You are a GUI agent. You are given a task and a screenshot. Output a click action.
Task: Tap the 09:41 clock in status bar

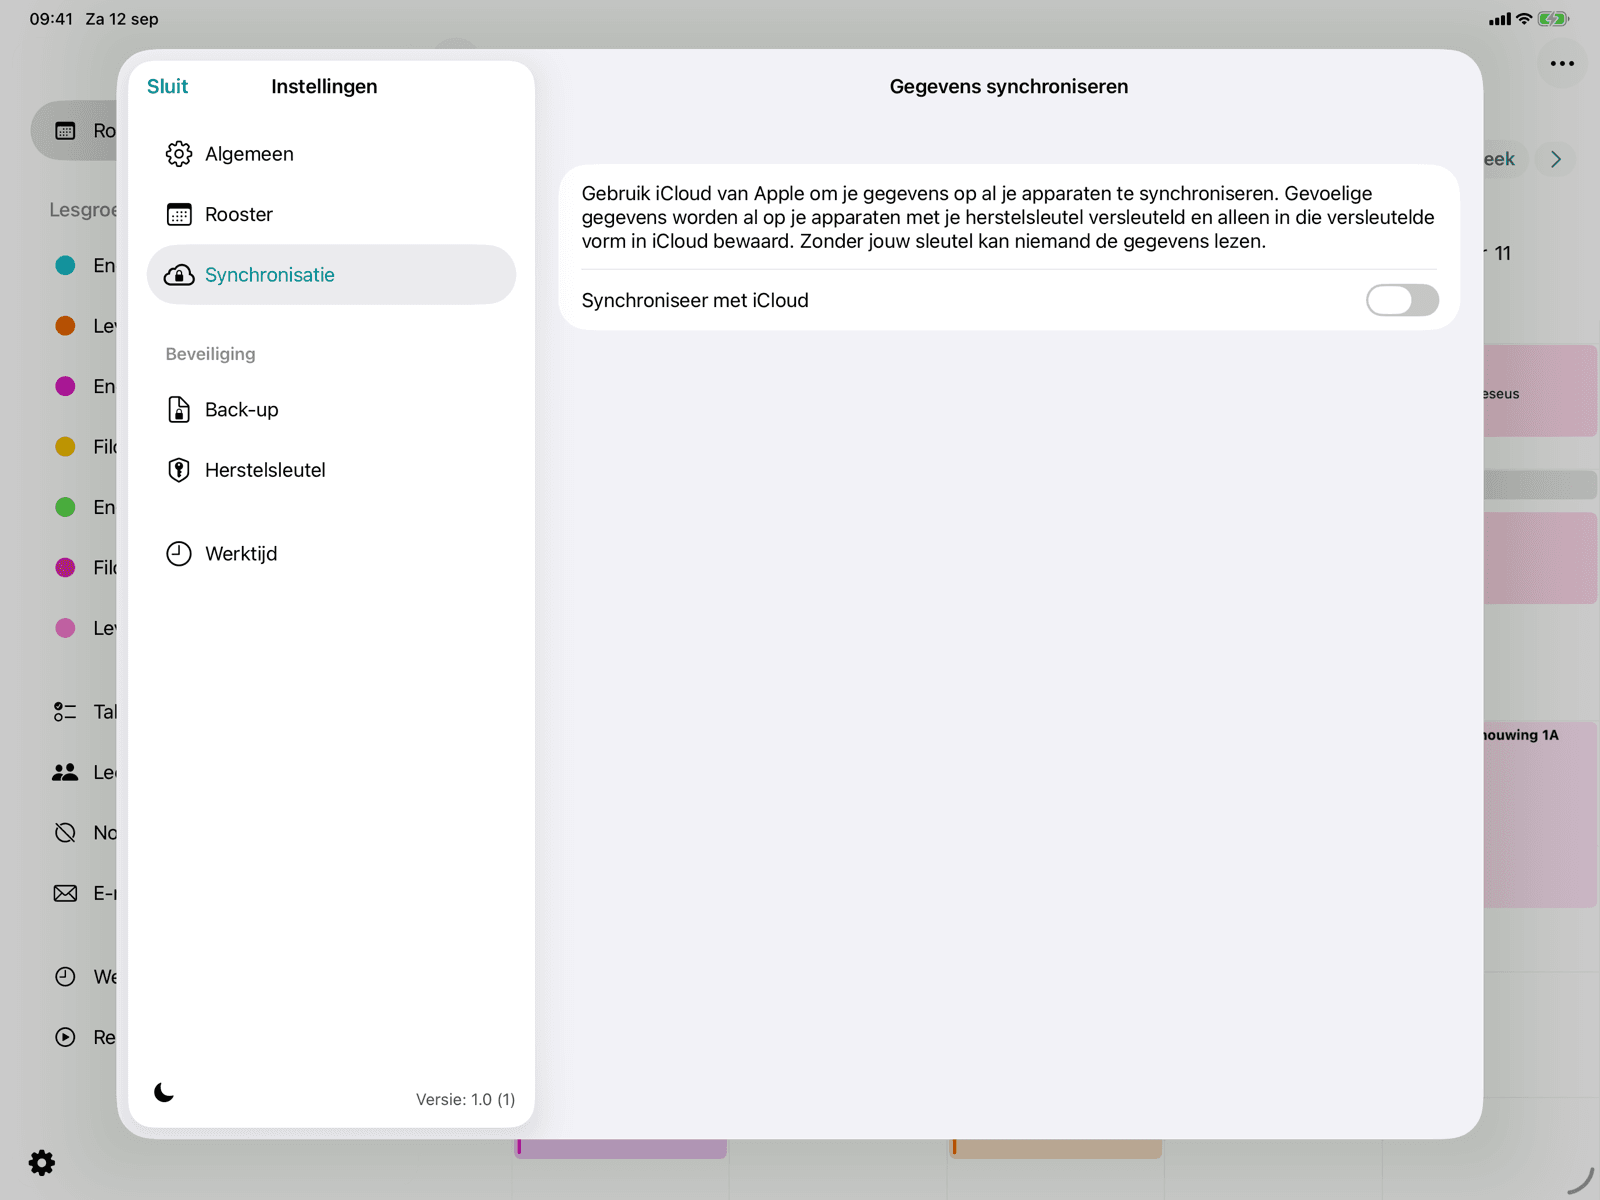tap(51, 19)
